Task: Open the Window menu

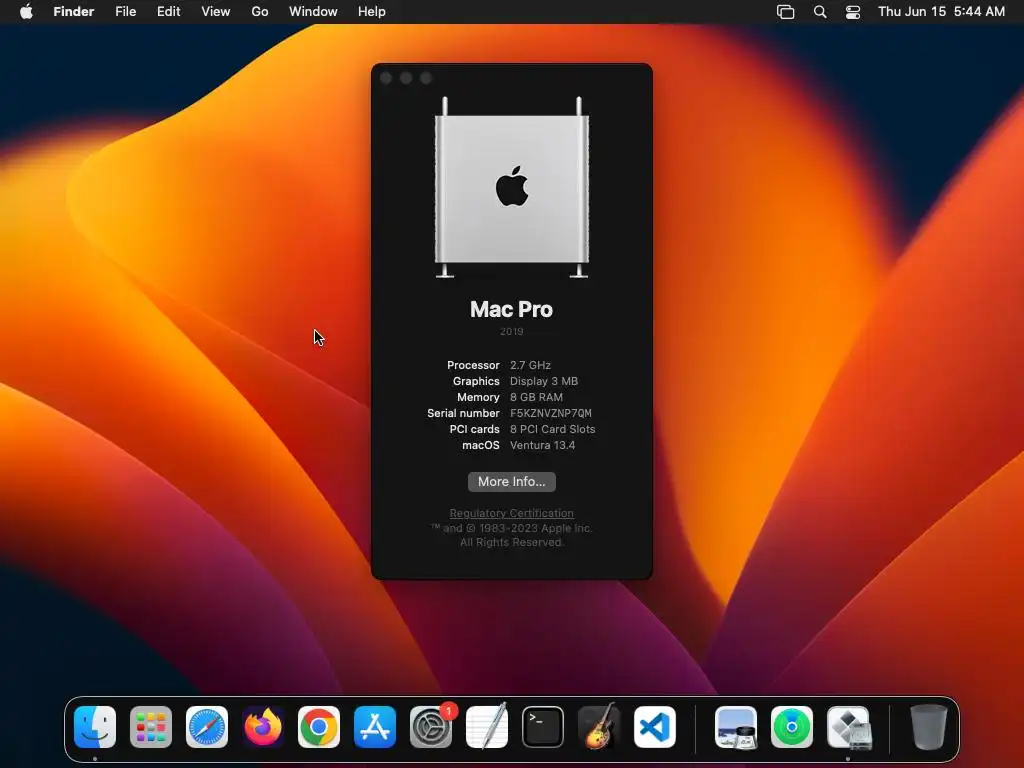Action: (x=313, y=12)
